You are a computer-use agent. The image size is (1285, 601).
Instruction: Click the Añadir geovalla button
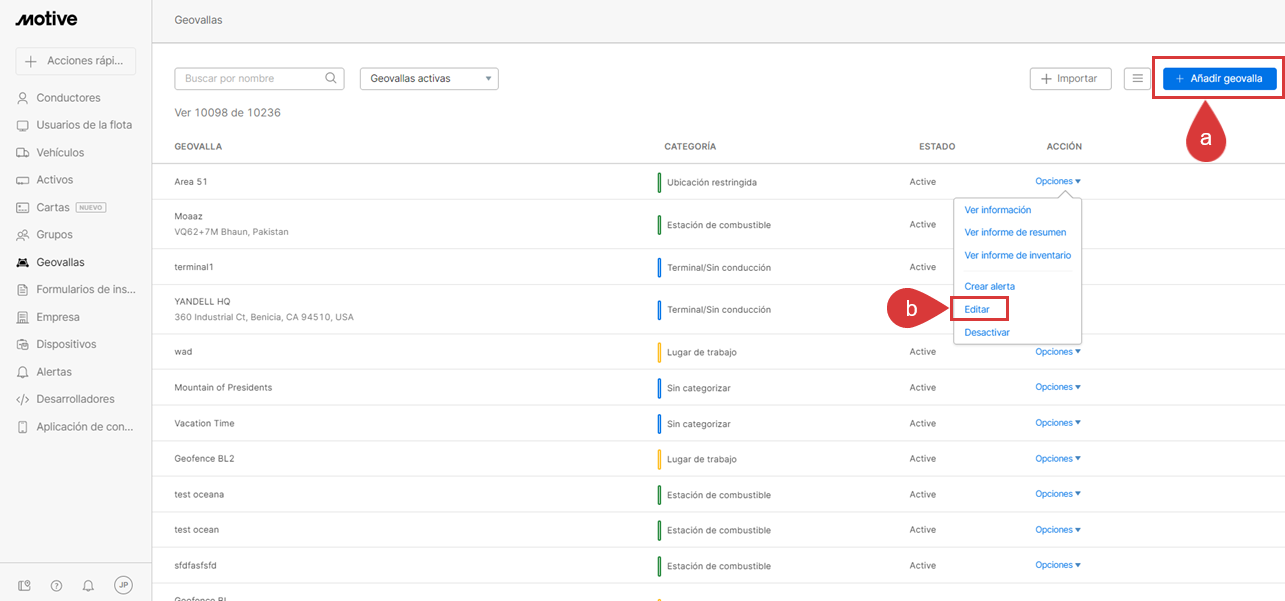click(x=1219, y=78)
